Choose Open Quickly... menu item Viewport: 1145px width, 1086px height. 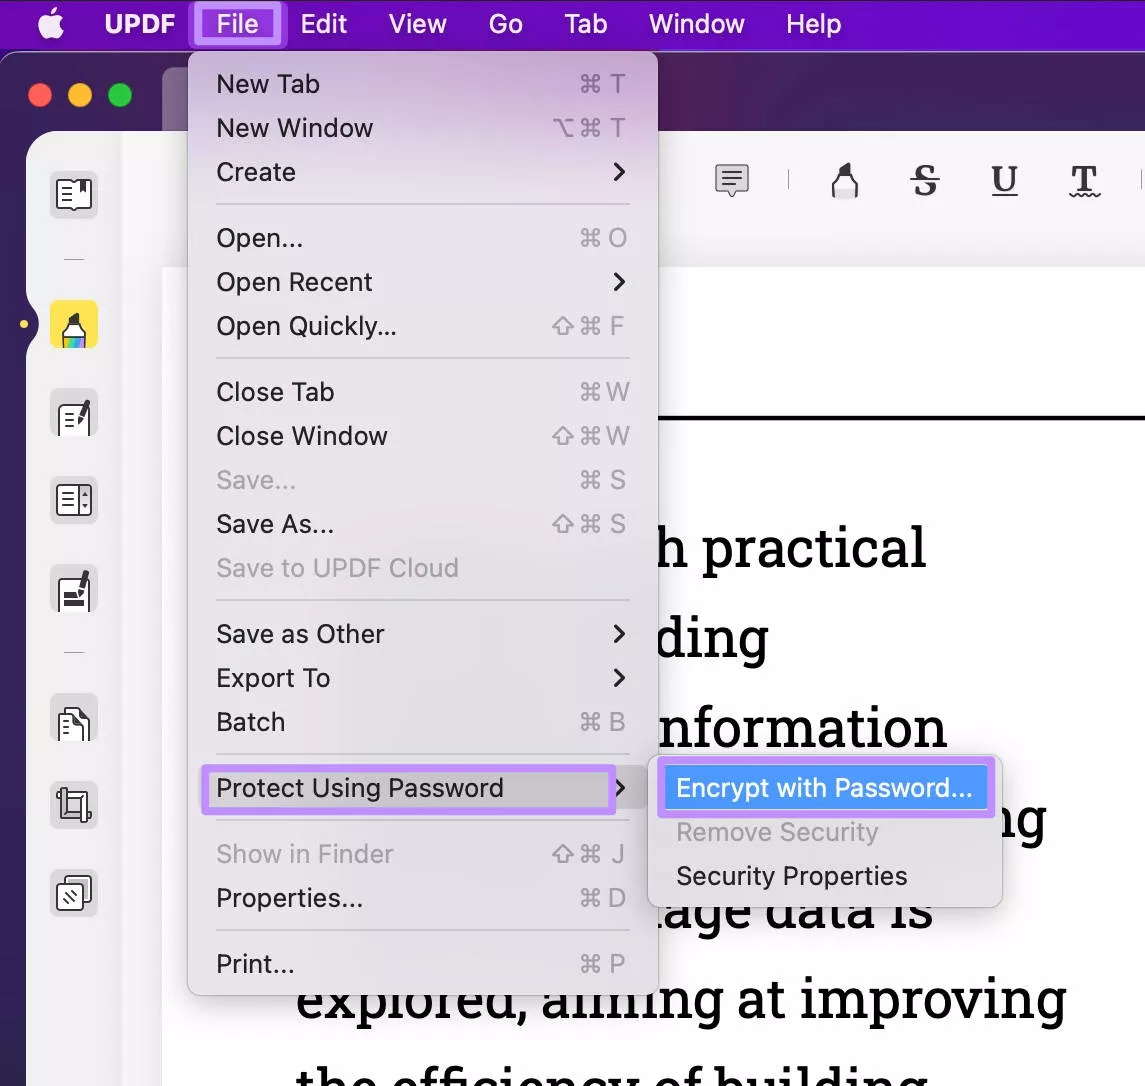tap(423, 326)
